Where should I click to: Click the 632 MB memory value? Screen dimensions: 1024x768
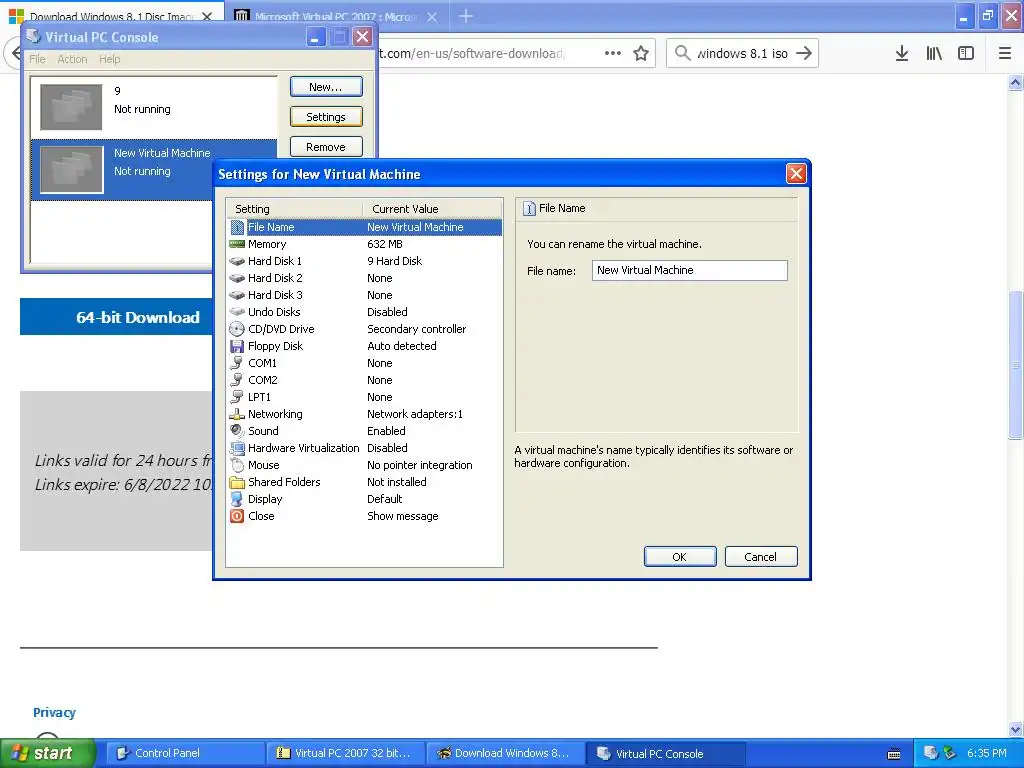(x=385, y=244)
